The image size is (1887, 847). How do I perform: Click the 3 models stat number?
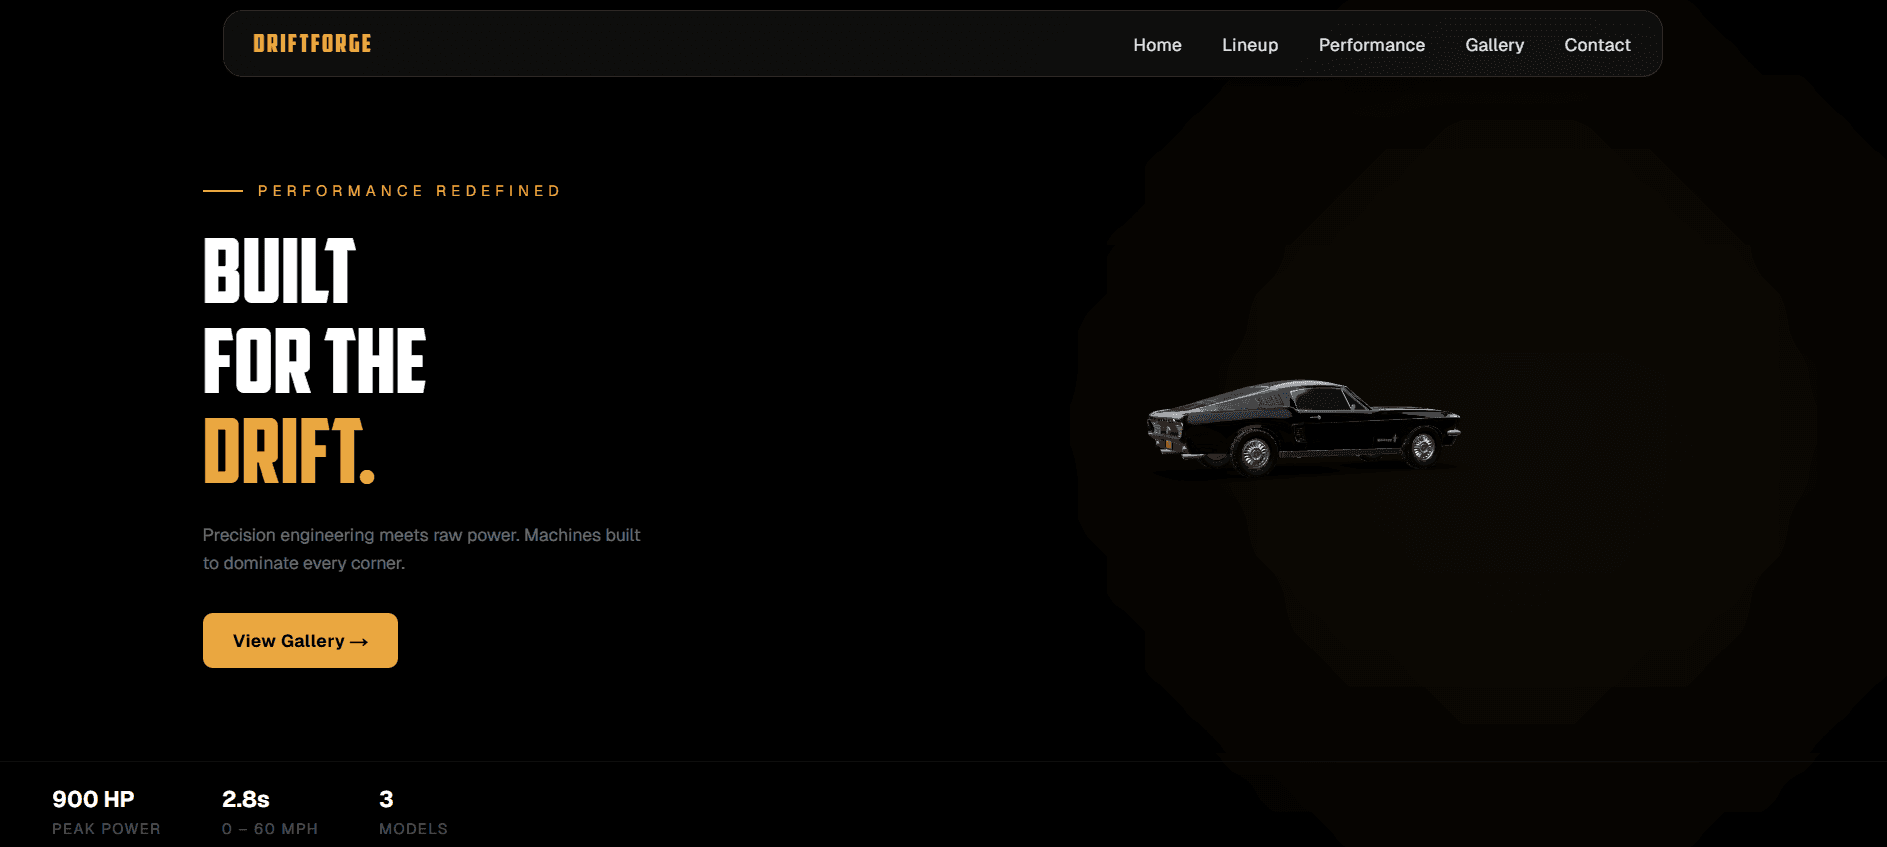pos(386,799)
